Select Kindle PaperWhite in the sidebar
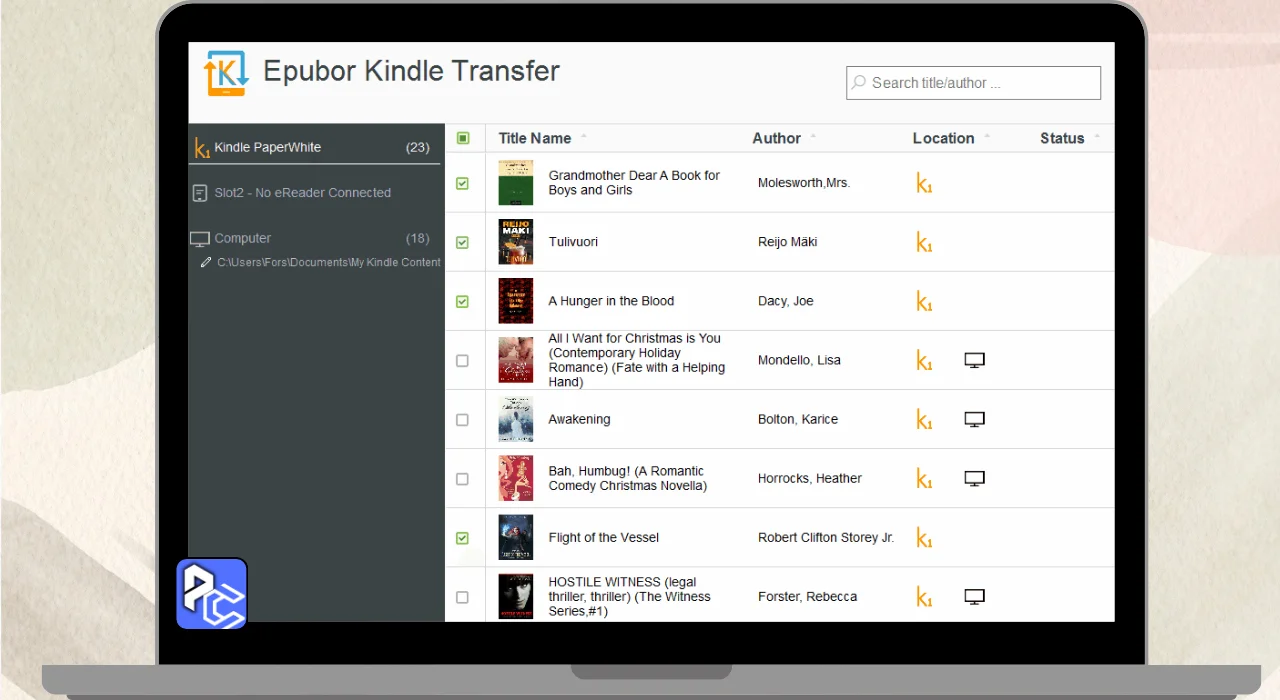This screenshot has width=1280, height=700. tap(315, 147)
